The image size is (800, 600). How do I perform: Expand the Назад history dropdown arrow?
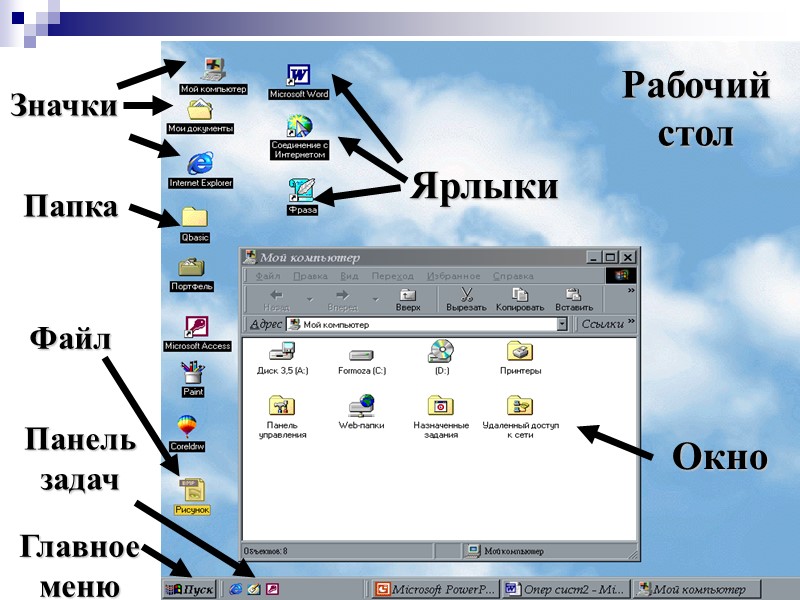[x=309, y=299]
